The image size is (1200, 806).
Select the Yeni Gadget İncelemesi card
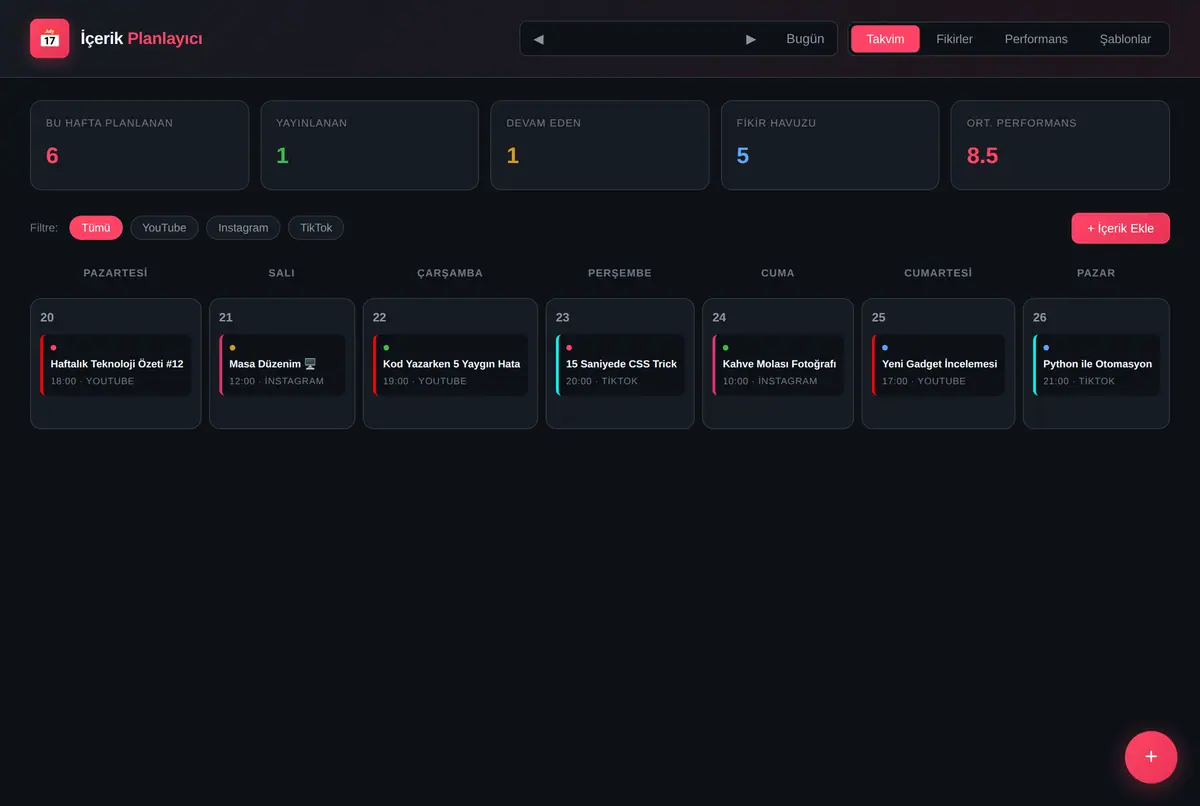[x=938, y=365]
